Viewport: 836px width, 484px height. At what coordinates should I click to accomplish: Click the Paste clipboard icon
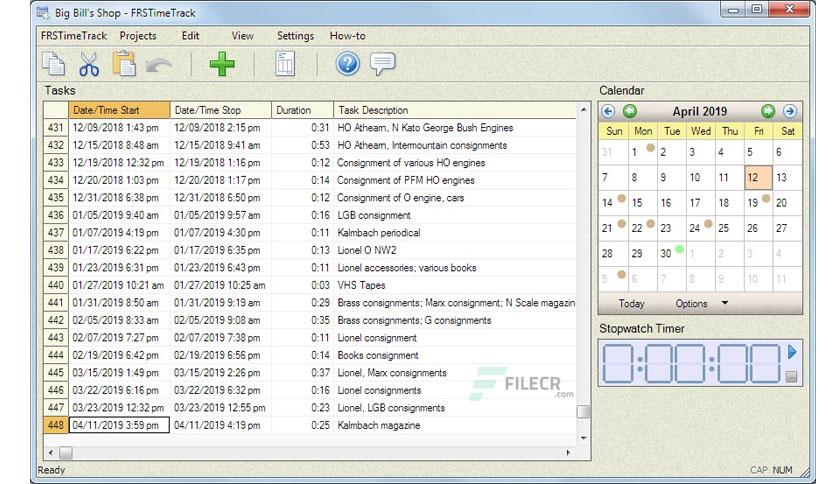(x=124, y=63)
